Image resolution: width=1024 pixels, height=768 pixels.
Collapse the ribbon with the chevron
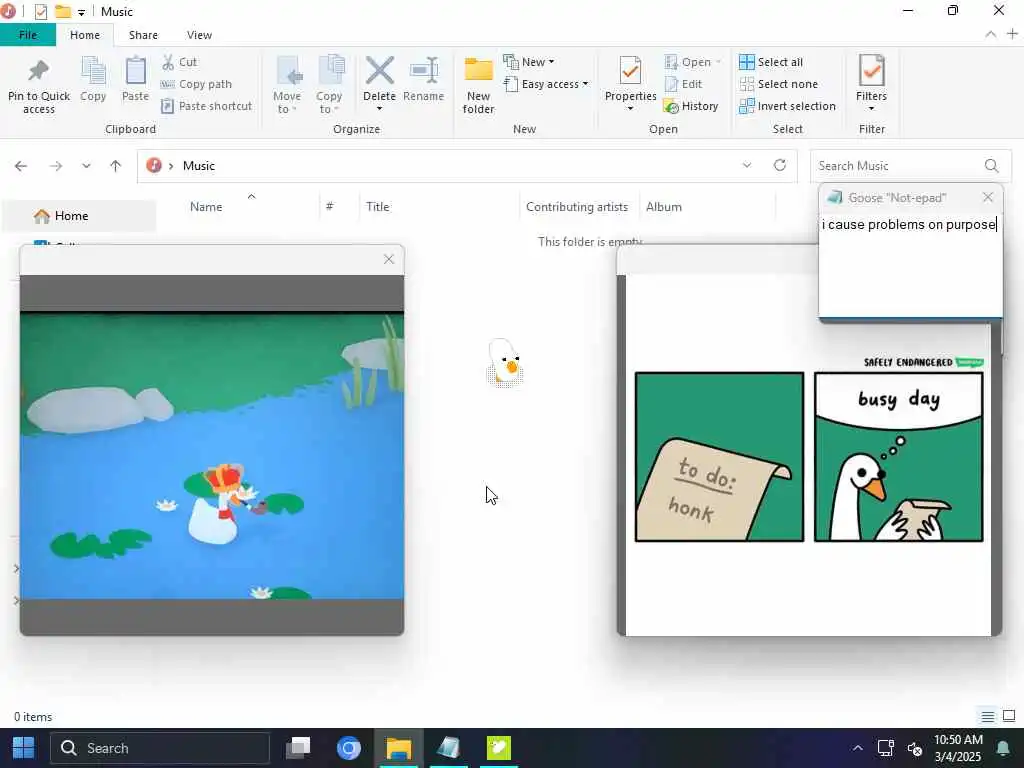tap(991, 34)
